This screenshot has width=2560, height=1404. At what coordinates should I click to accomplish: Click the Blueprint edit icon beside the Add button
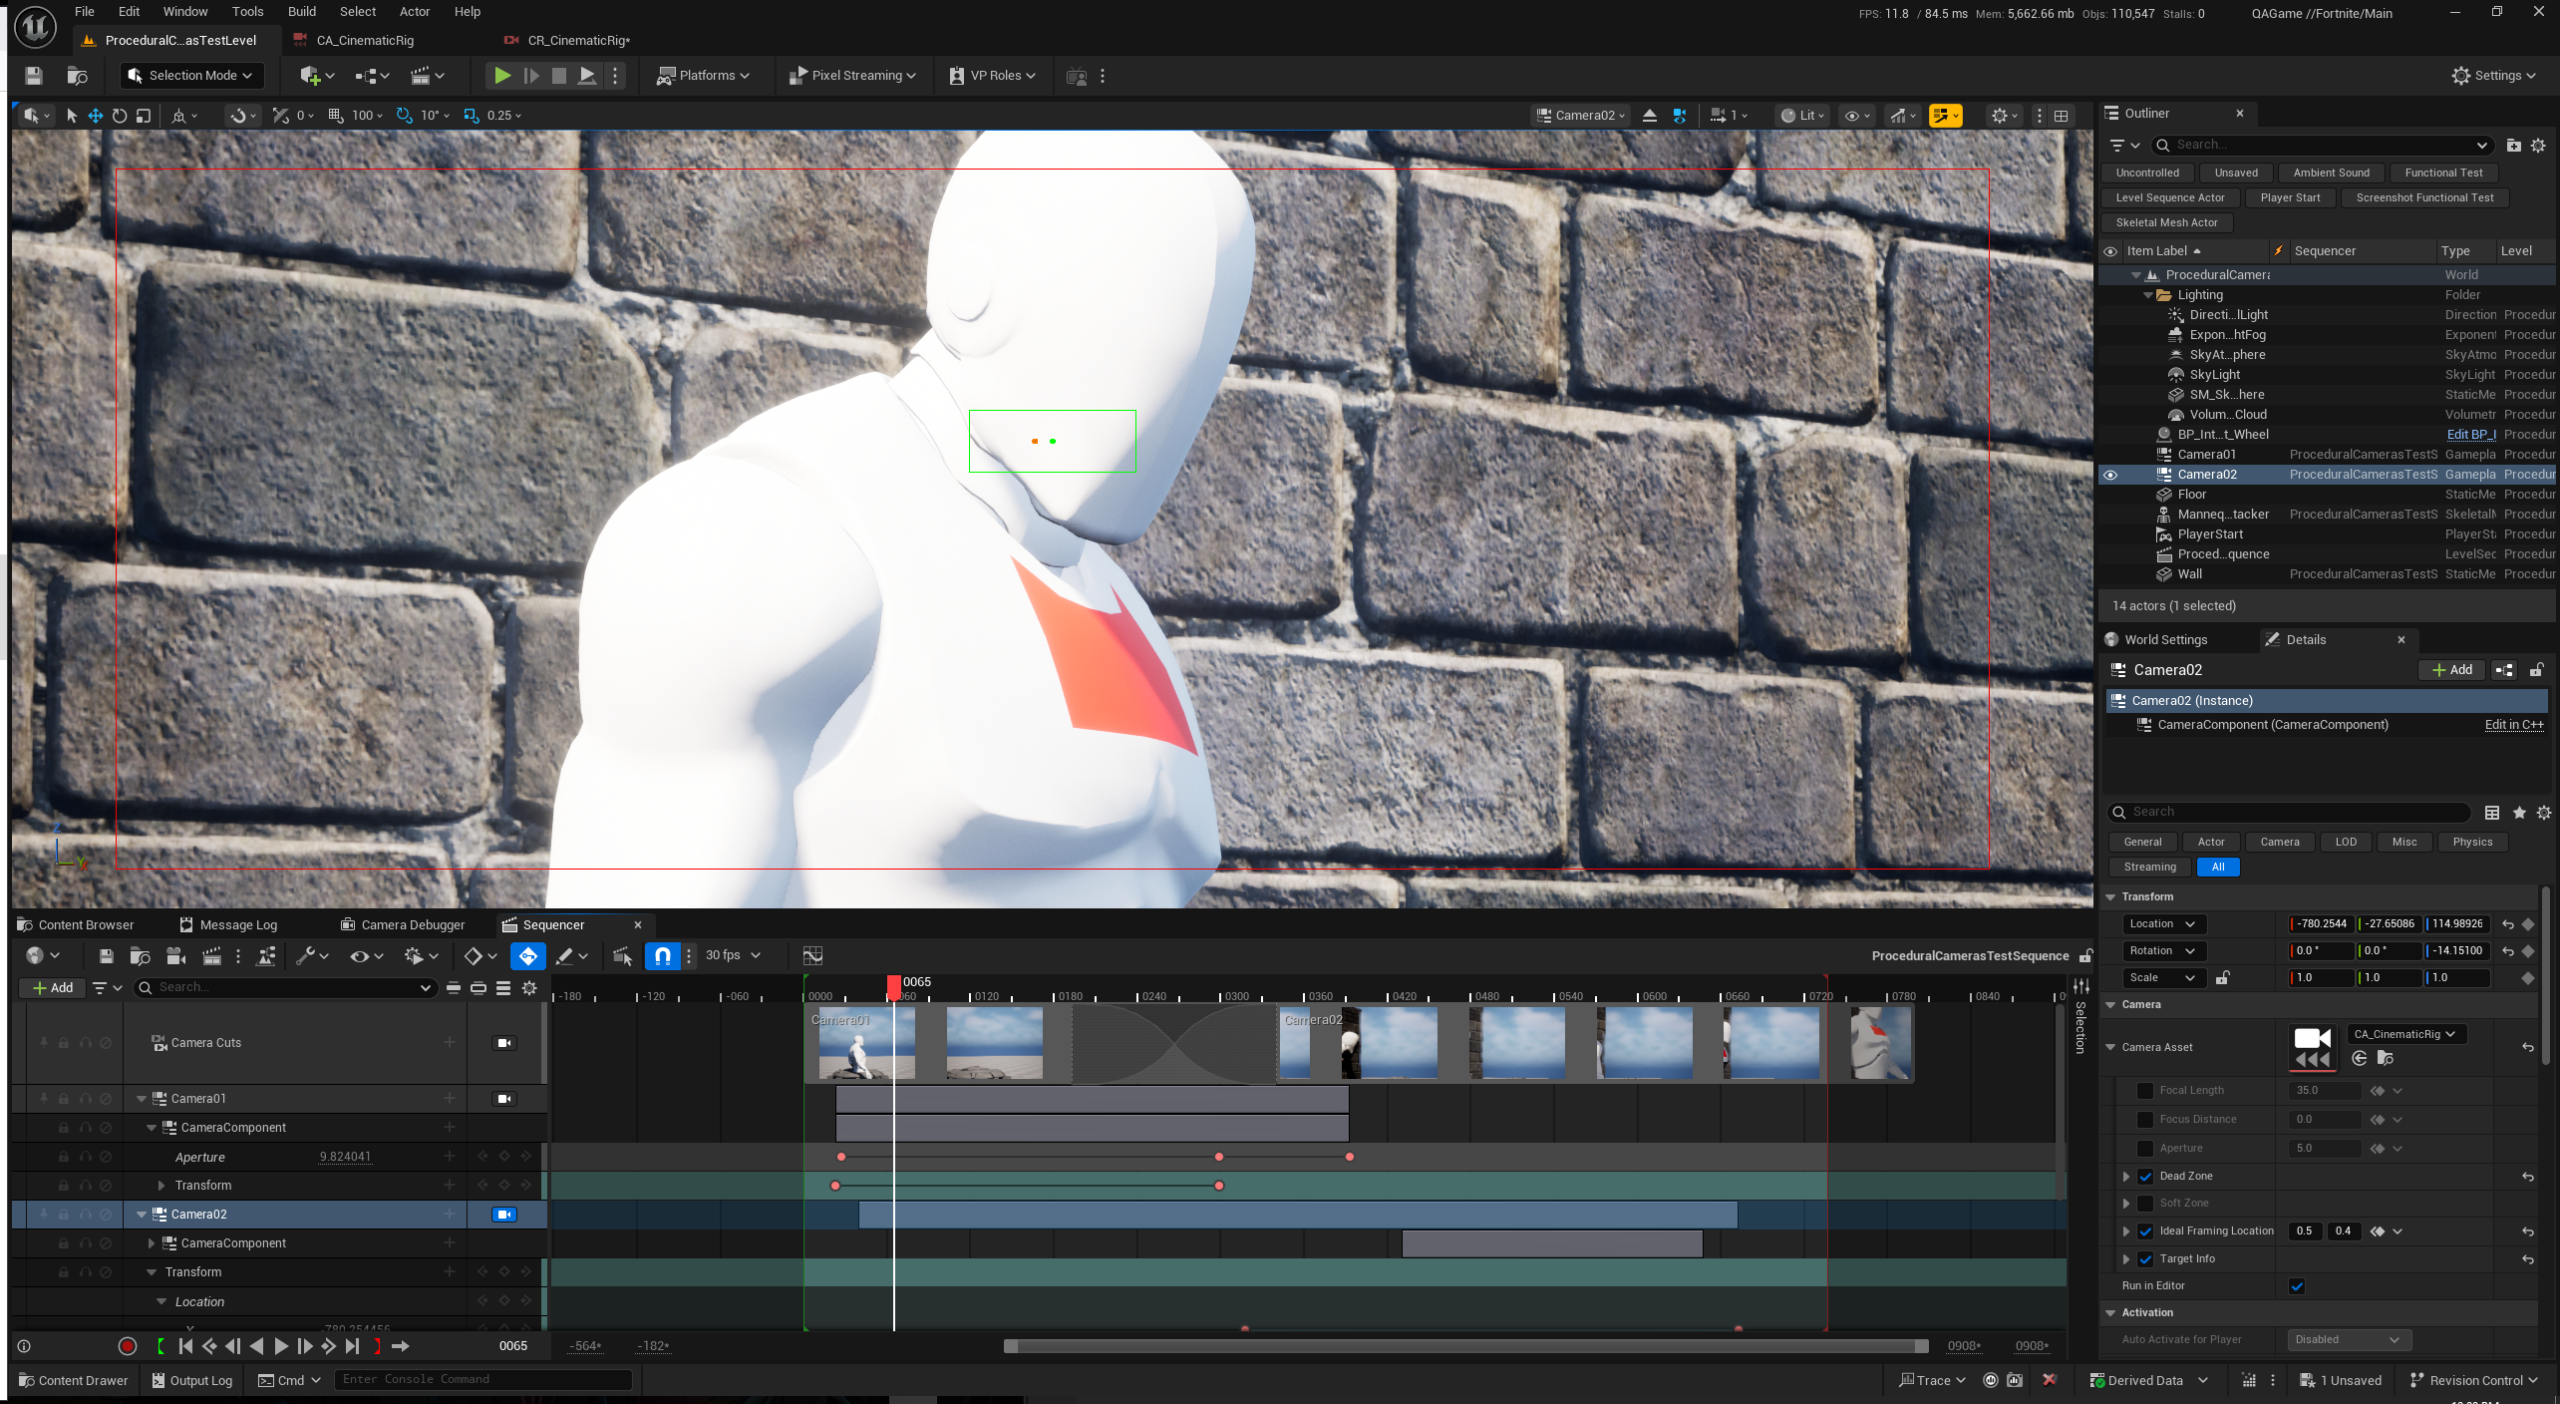coord(2504,670)
